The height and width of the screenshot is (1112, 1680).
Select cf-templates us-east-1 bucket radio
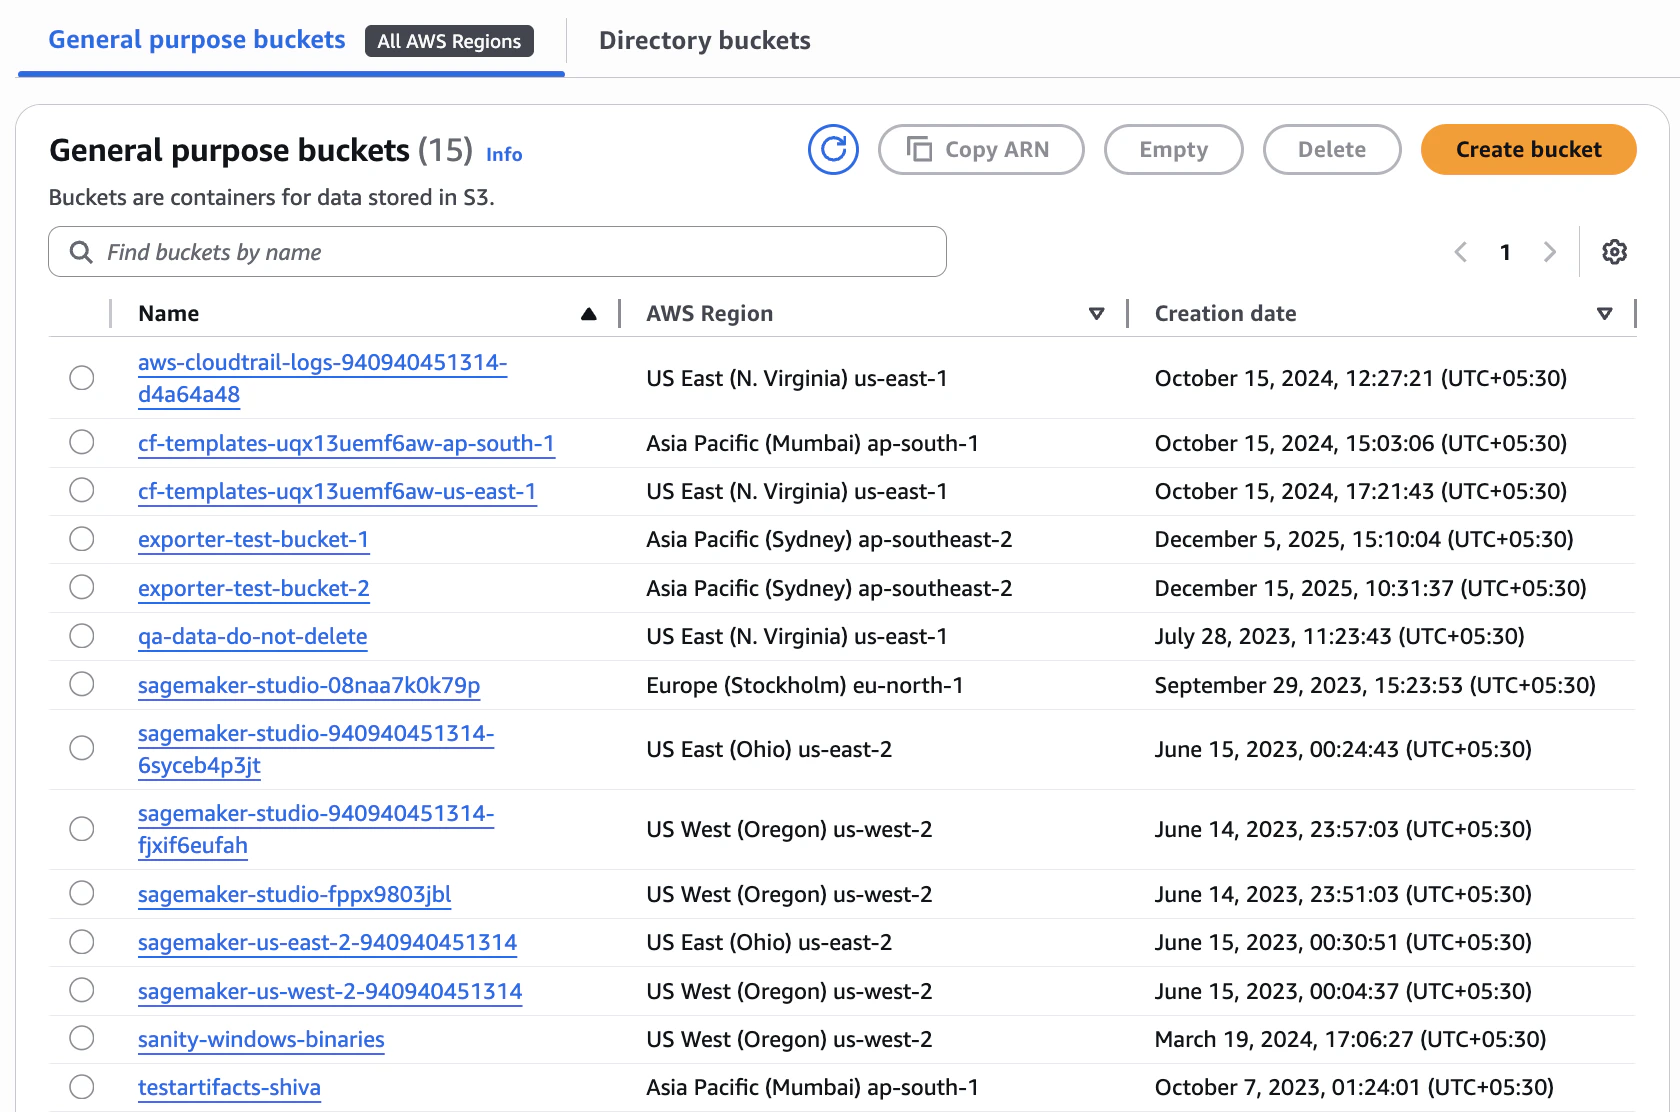coord(82,490)
